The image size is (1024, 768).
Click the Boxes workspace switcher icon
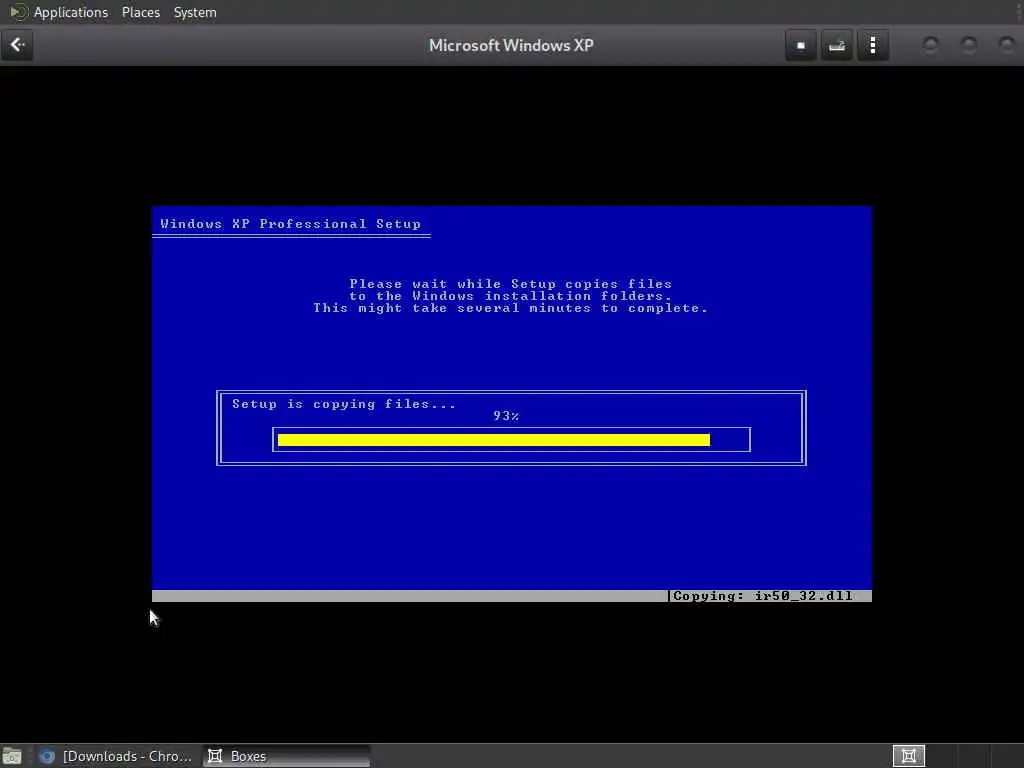click(x=908, y=756)
